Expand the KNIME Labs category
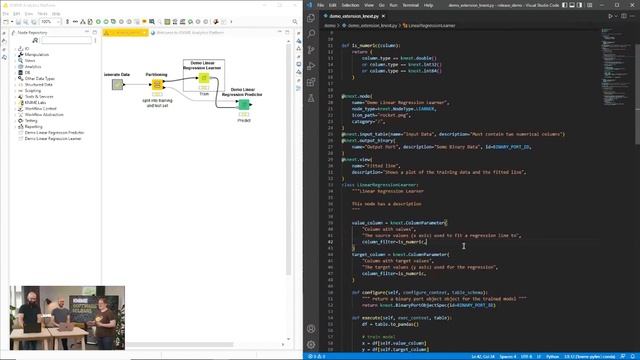 (x=16, y=102)
